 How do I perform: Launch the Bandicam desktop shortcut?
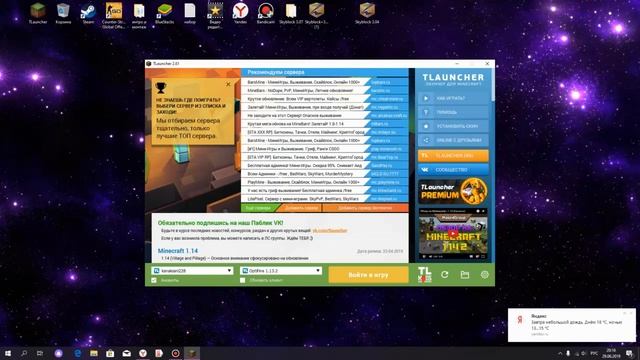(266, 13)
